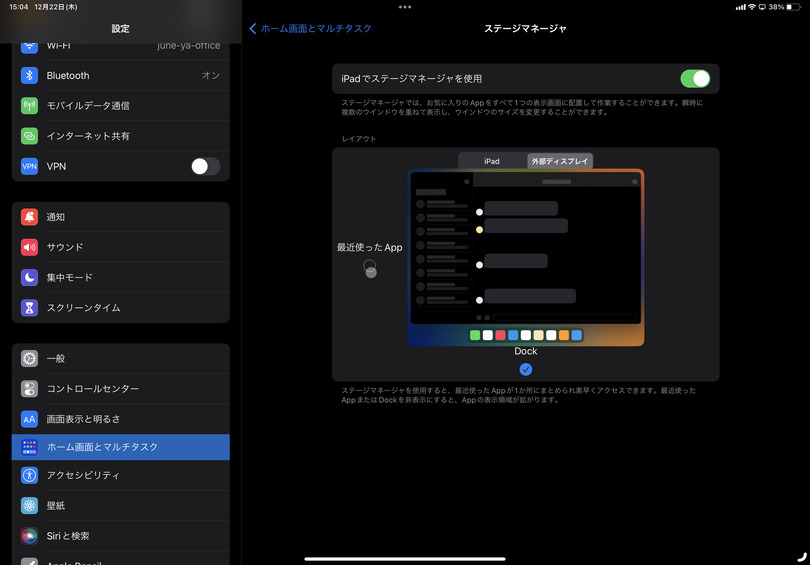Tap the Internet sharing hotspot icon
810x565 pixels.
(x=29, y=136)
